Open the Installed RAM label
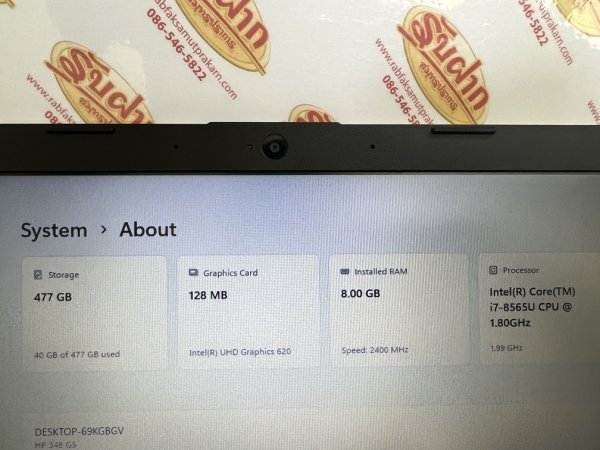This screenshot has height=450, width=600. pos(381,272)
